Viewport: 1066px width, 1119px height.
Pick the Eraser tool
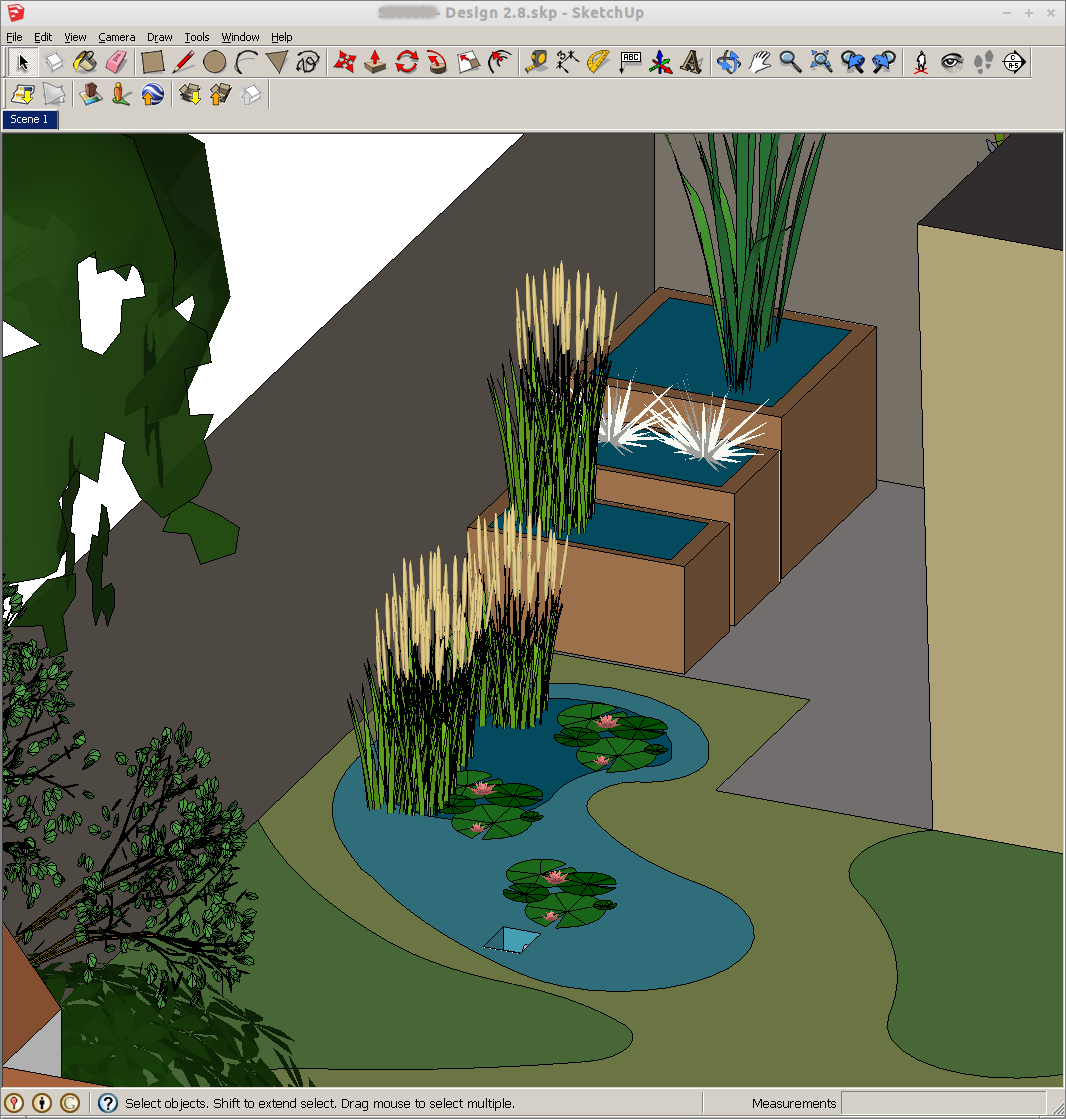tap(117, 62)
